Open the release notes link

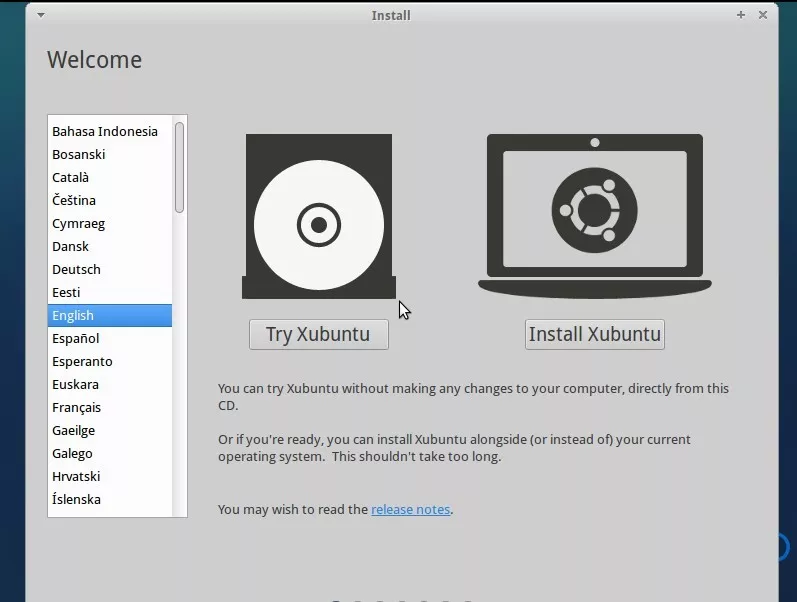[x=411, y=509]
